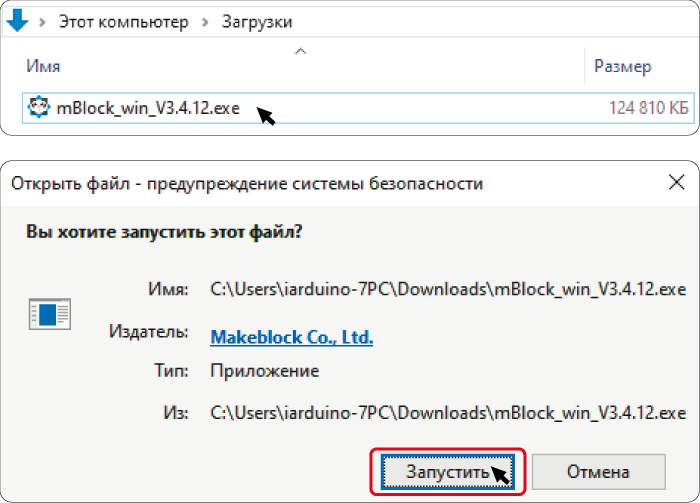The height and width of the screenshot is (503, 700).
Task: Click the Отмена button
Action: 598,472
